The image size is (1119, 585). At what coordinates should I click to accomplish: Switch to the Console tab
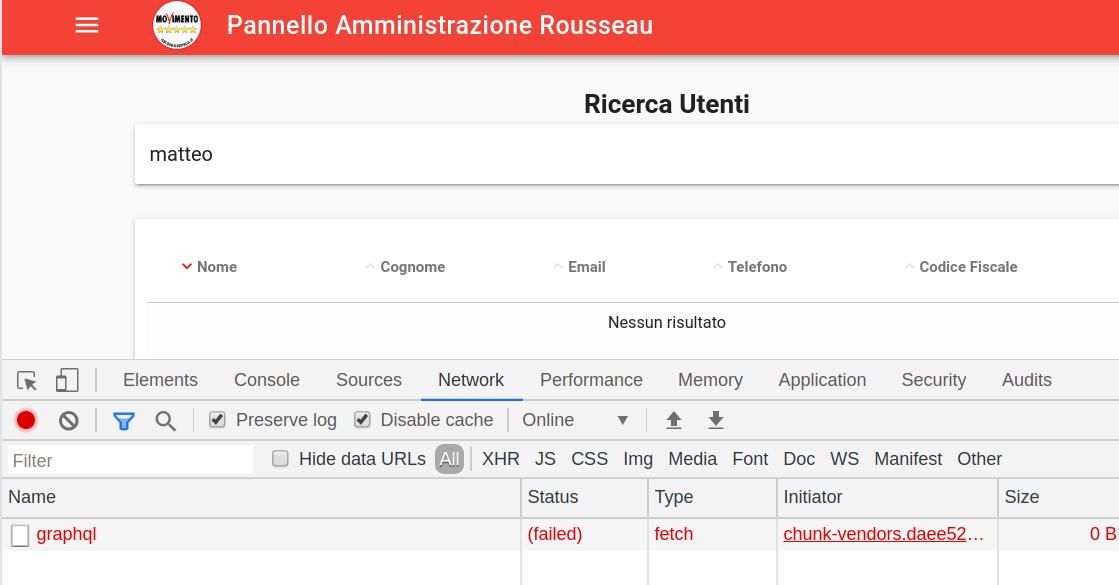267,380
